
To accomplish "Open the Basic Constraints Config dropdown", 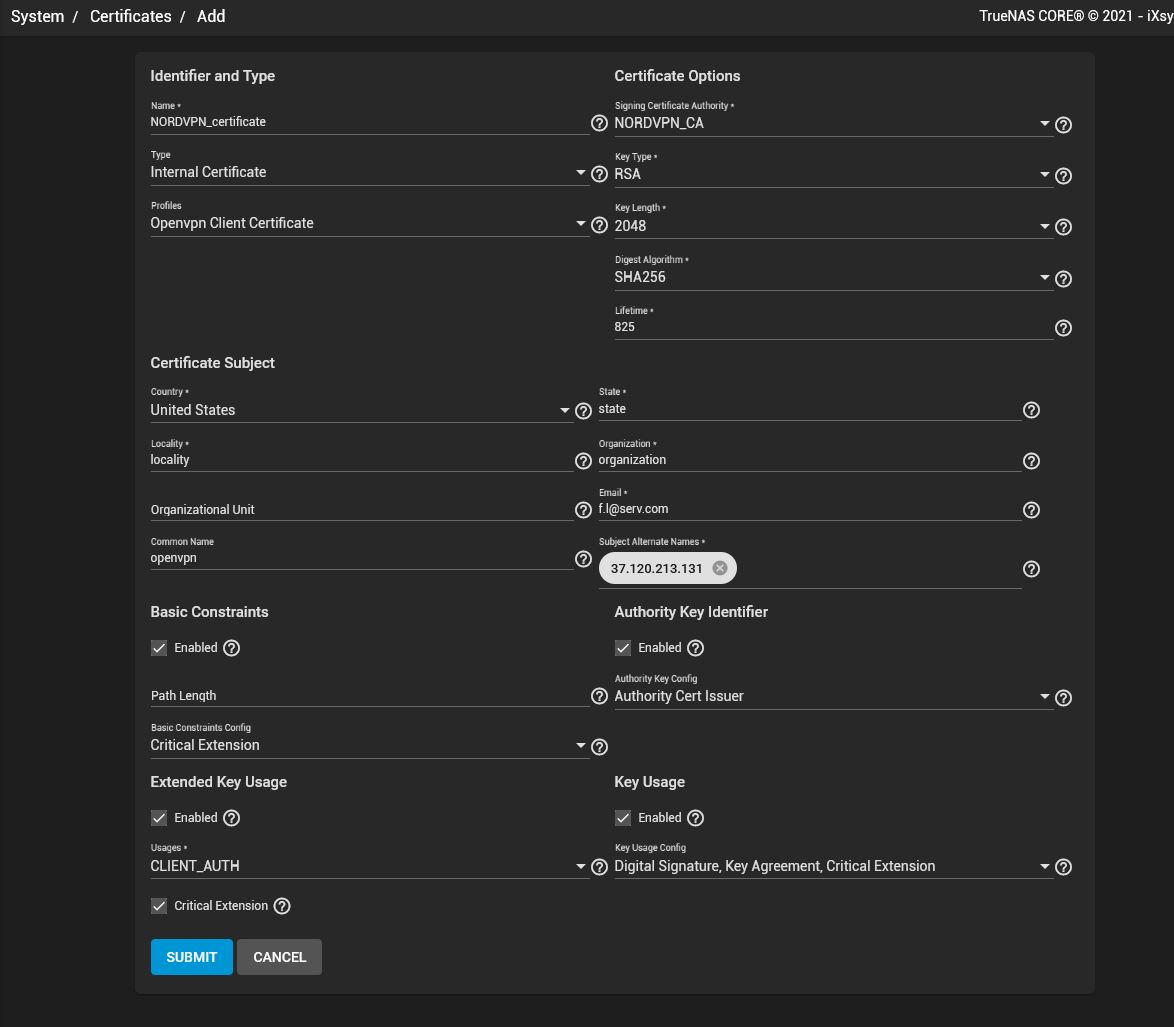I will pyautogui.click(x=369, y=746).
